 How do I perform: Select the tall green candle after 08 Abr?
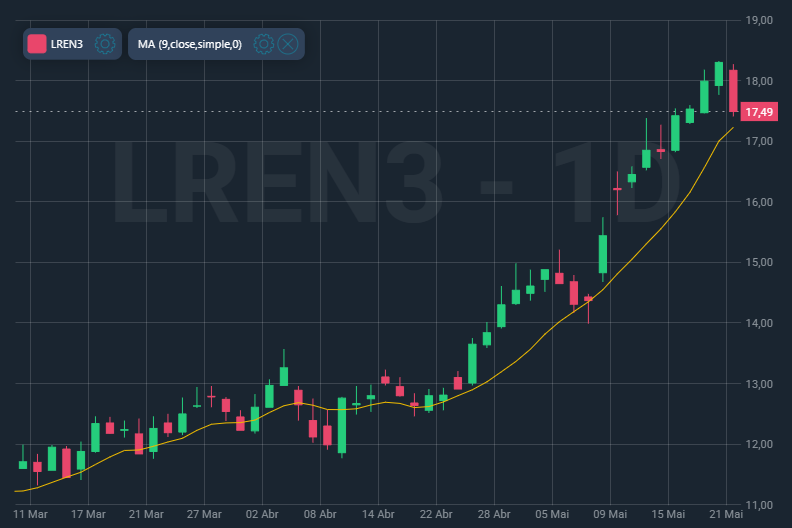(x=342, y=425)
